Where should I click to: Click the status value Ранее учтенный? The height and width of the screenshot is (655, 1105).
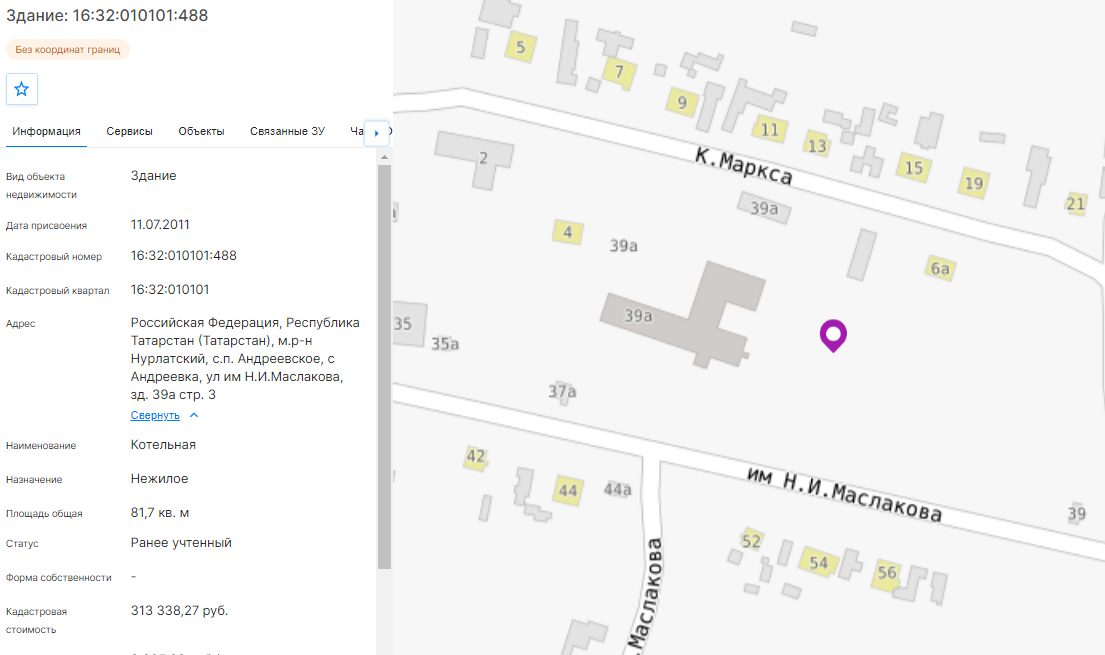181,543
